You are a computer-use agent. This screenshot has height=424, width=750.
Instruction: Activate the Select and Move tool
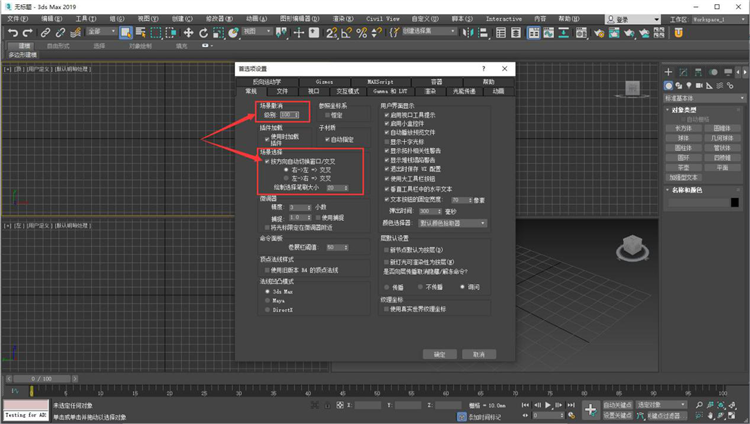point(188,33)
